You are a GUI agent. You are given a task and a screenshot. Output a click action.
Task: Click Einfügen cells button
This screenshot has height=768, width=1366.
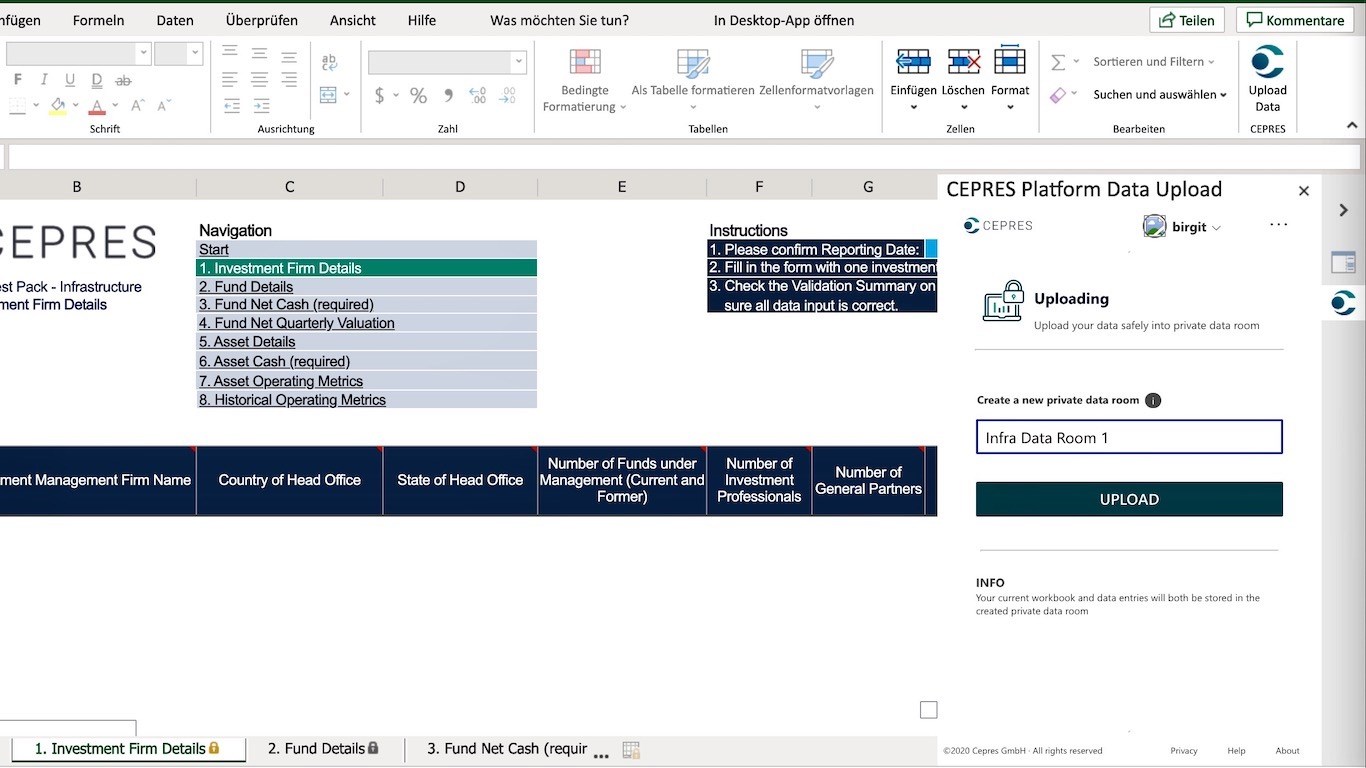(x=913, y=78)
